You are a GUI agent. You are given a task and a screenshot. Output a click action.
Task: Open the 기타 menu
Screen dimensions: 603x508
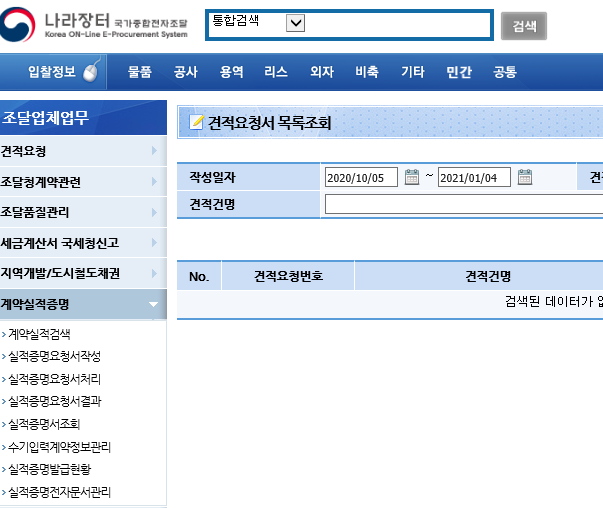pos(413,72)
